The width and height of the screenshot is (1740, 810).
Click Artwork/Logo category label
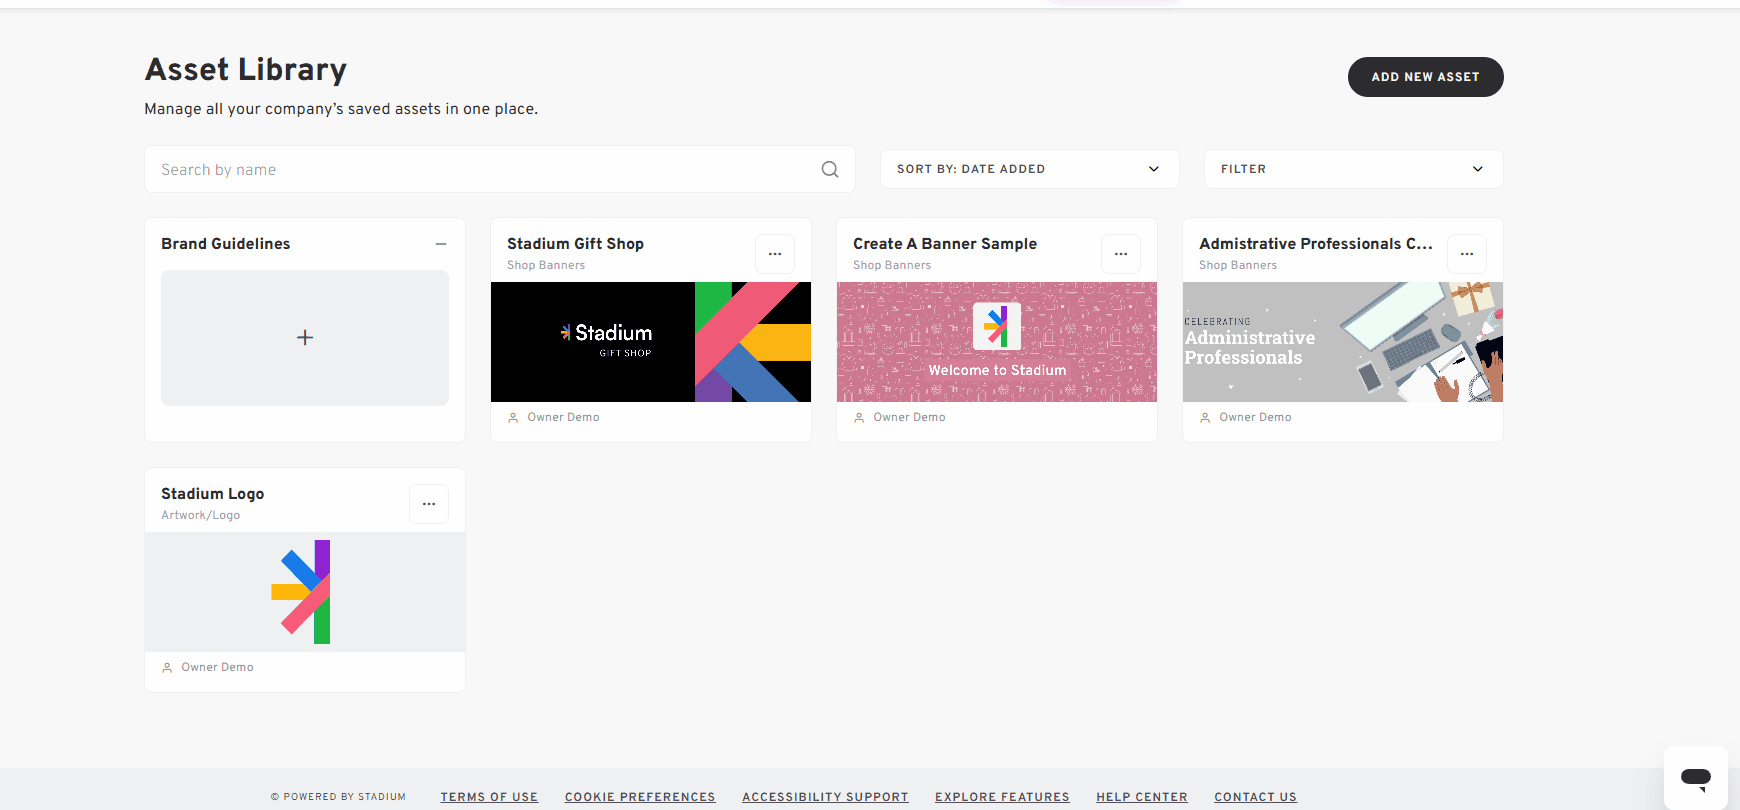pyautogui.click(x=201, y=515)
